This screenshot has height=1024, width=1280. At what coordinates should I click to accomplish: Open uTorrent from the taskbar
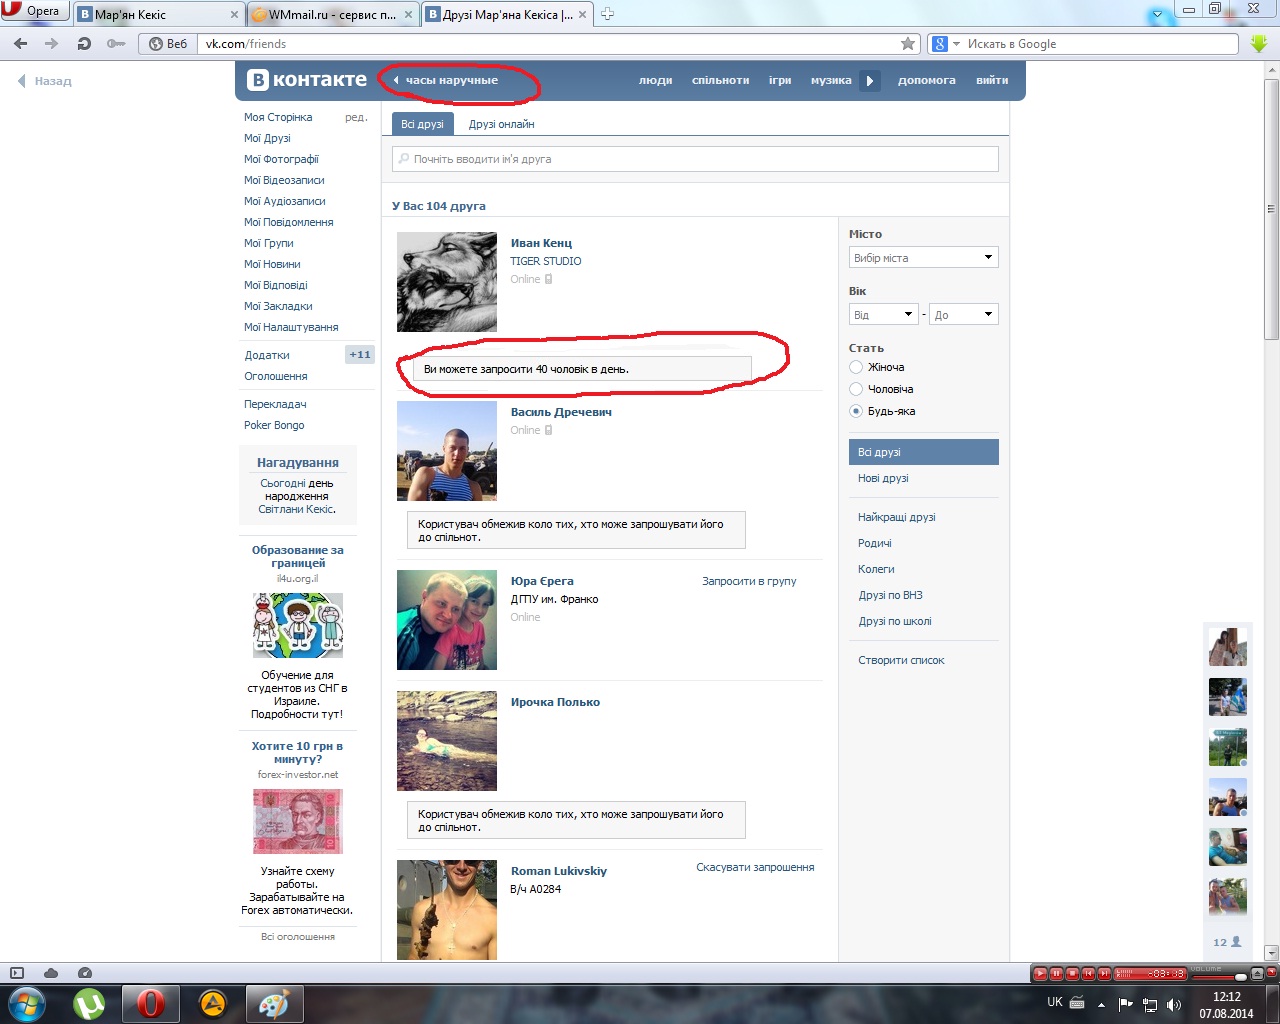(89, 1004)
